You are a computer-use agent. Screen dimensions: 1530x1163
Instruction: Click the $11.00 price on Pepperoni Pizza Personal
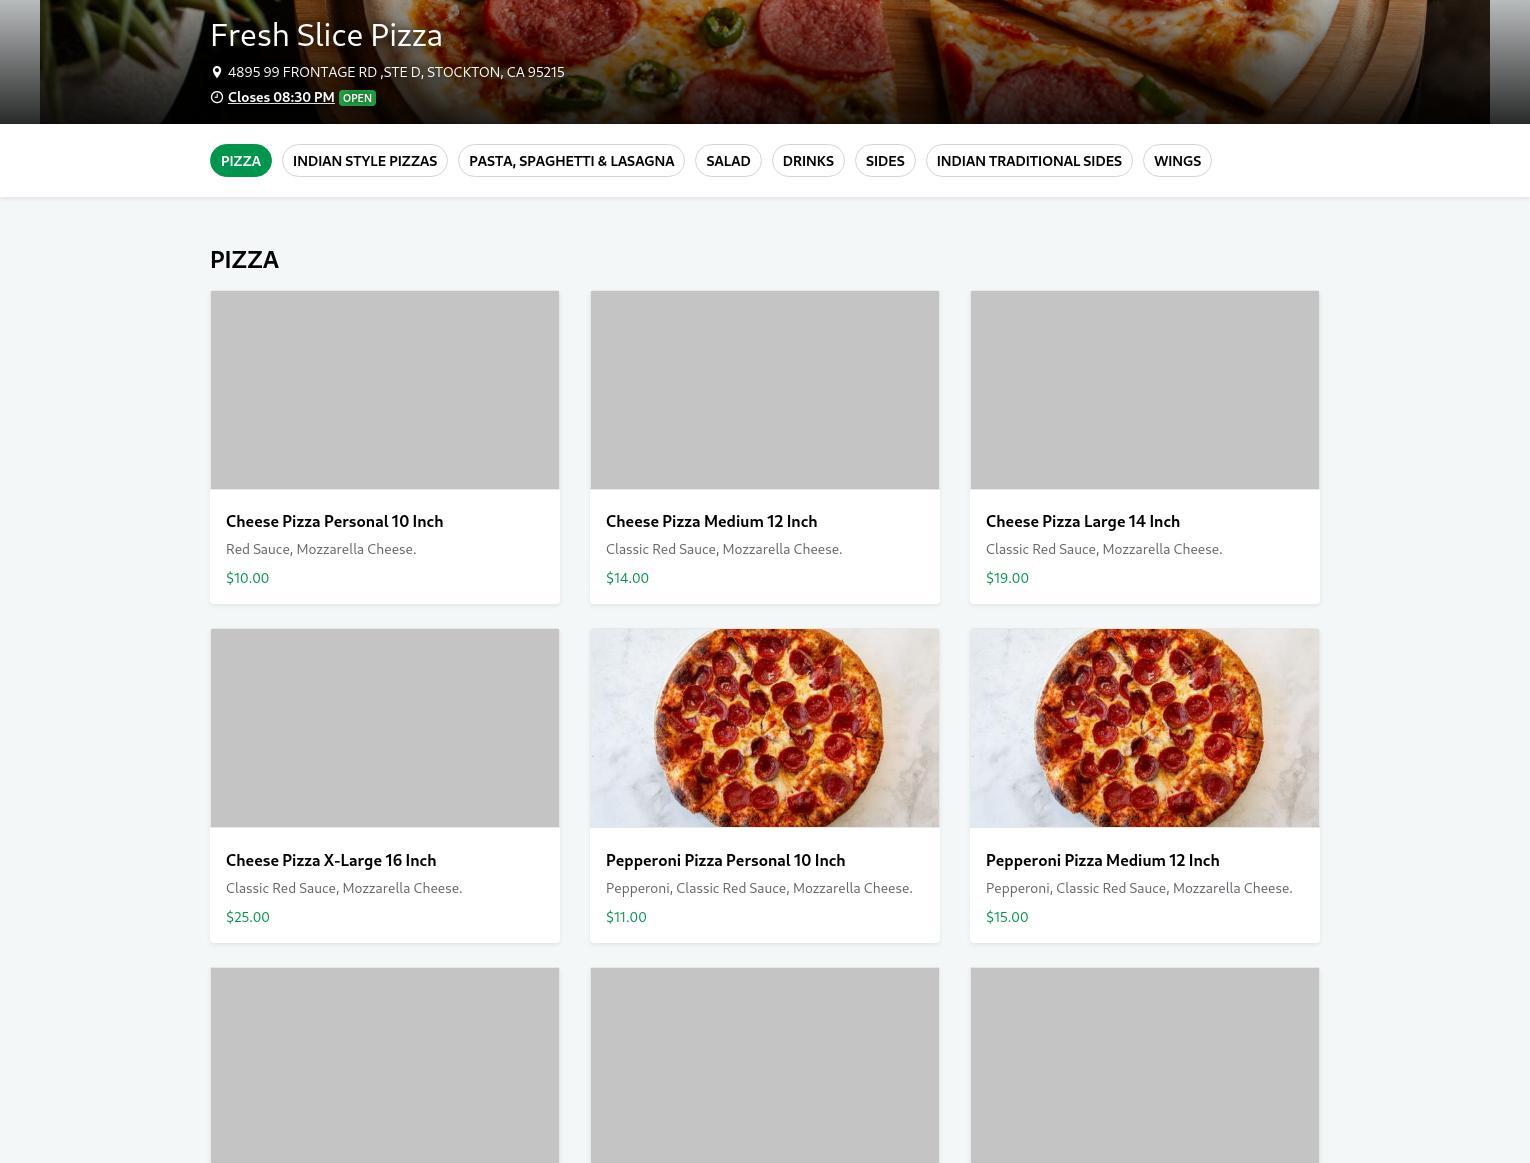(626, 917)
